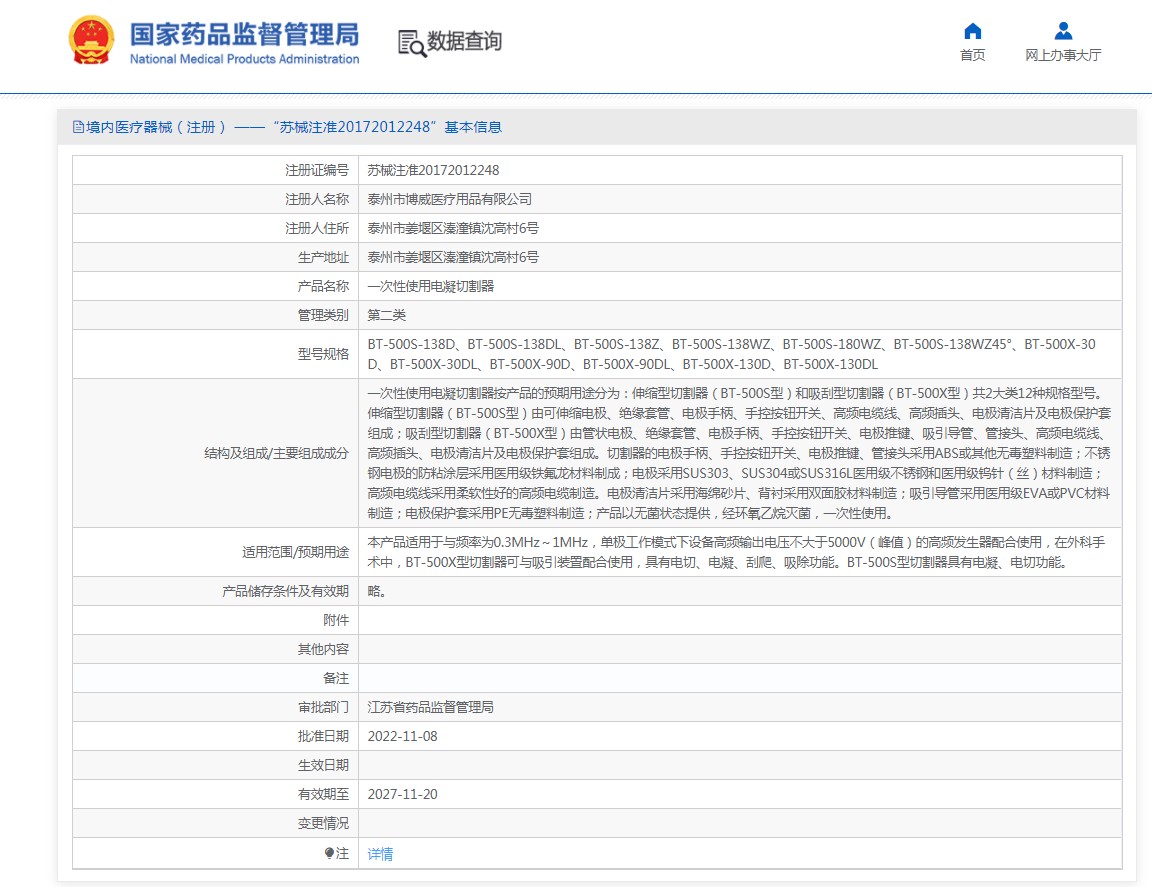The image size is (1152, 887).
Task: Click the document icon before 境内医疗器械
Action: (78, 127)
